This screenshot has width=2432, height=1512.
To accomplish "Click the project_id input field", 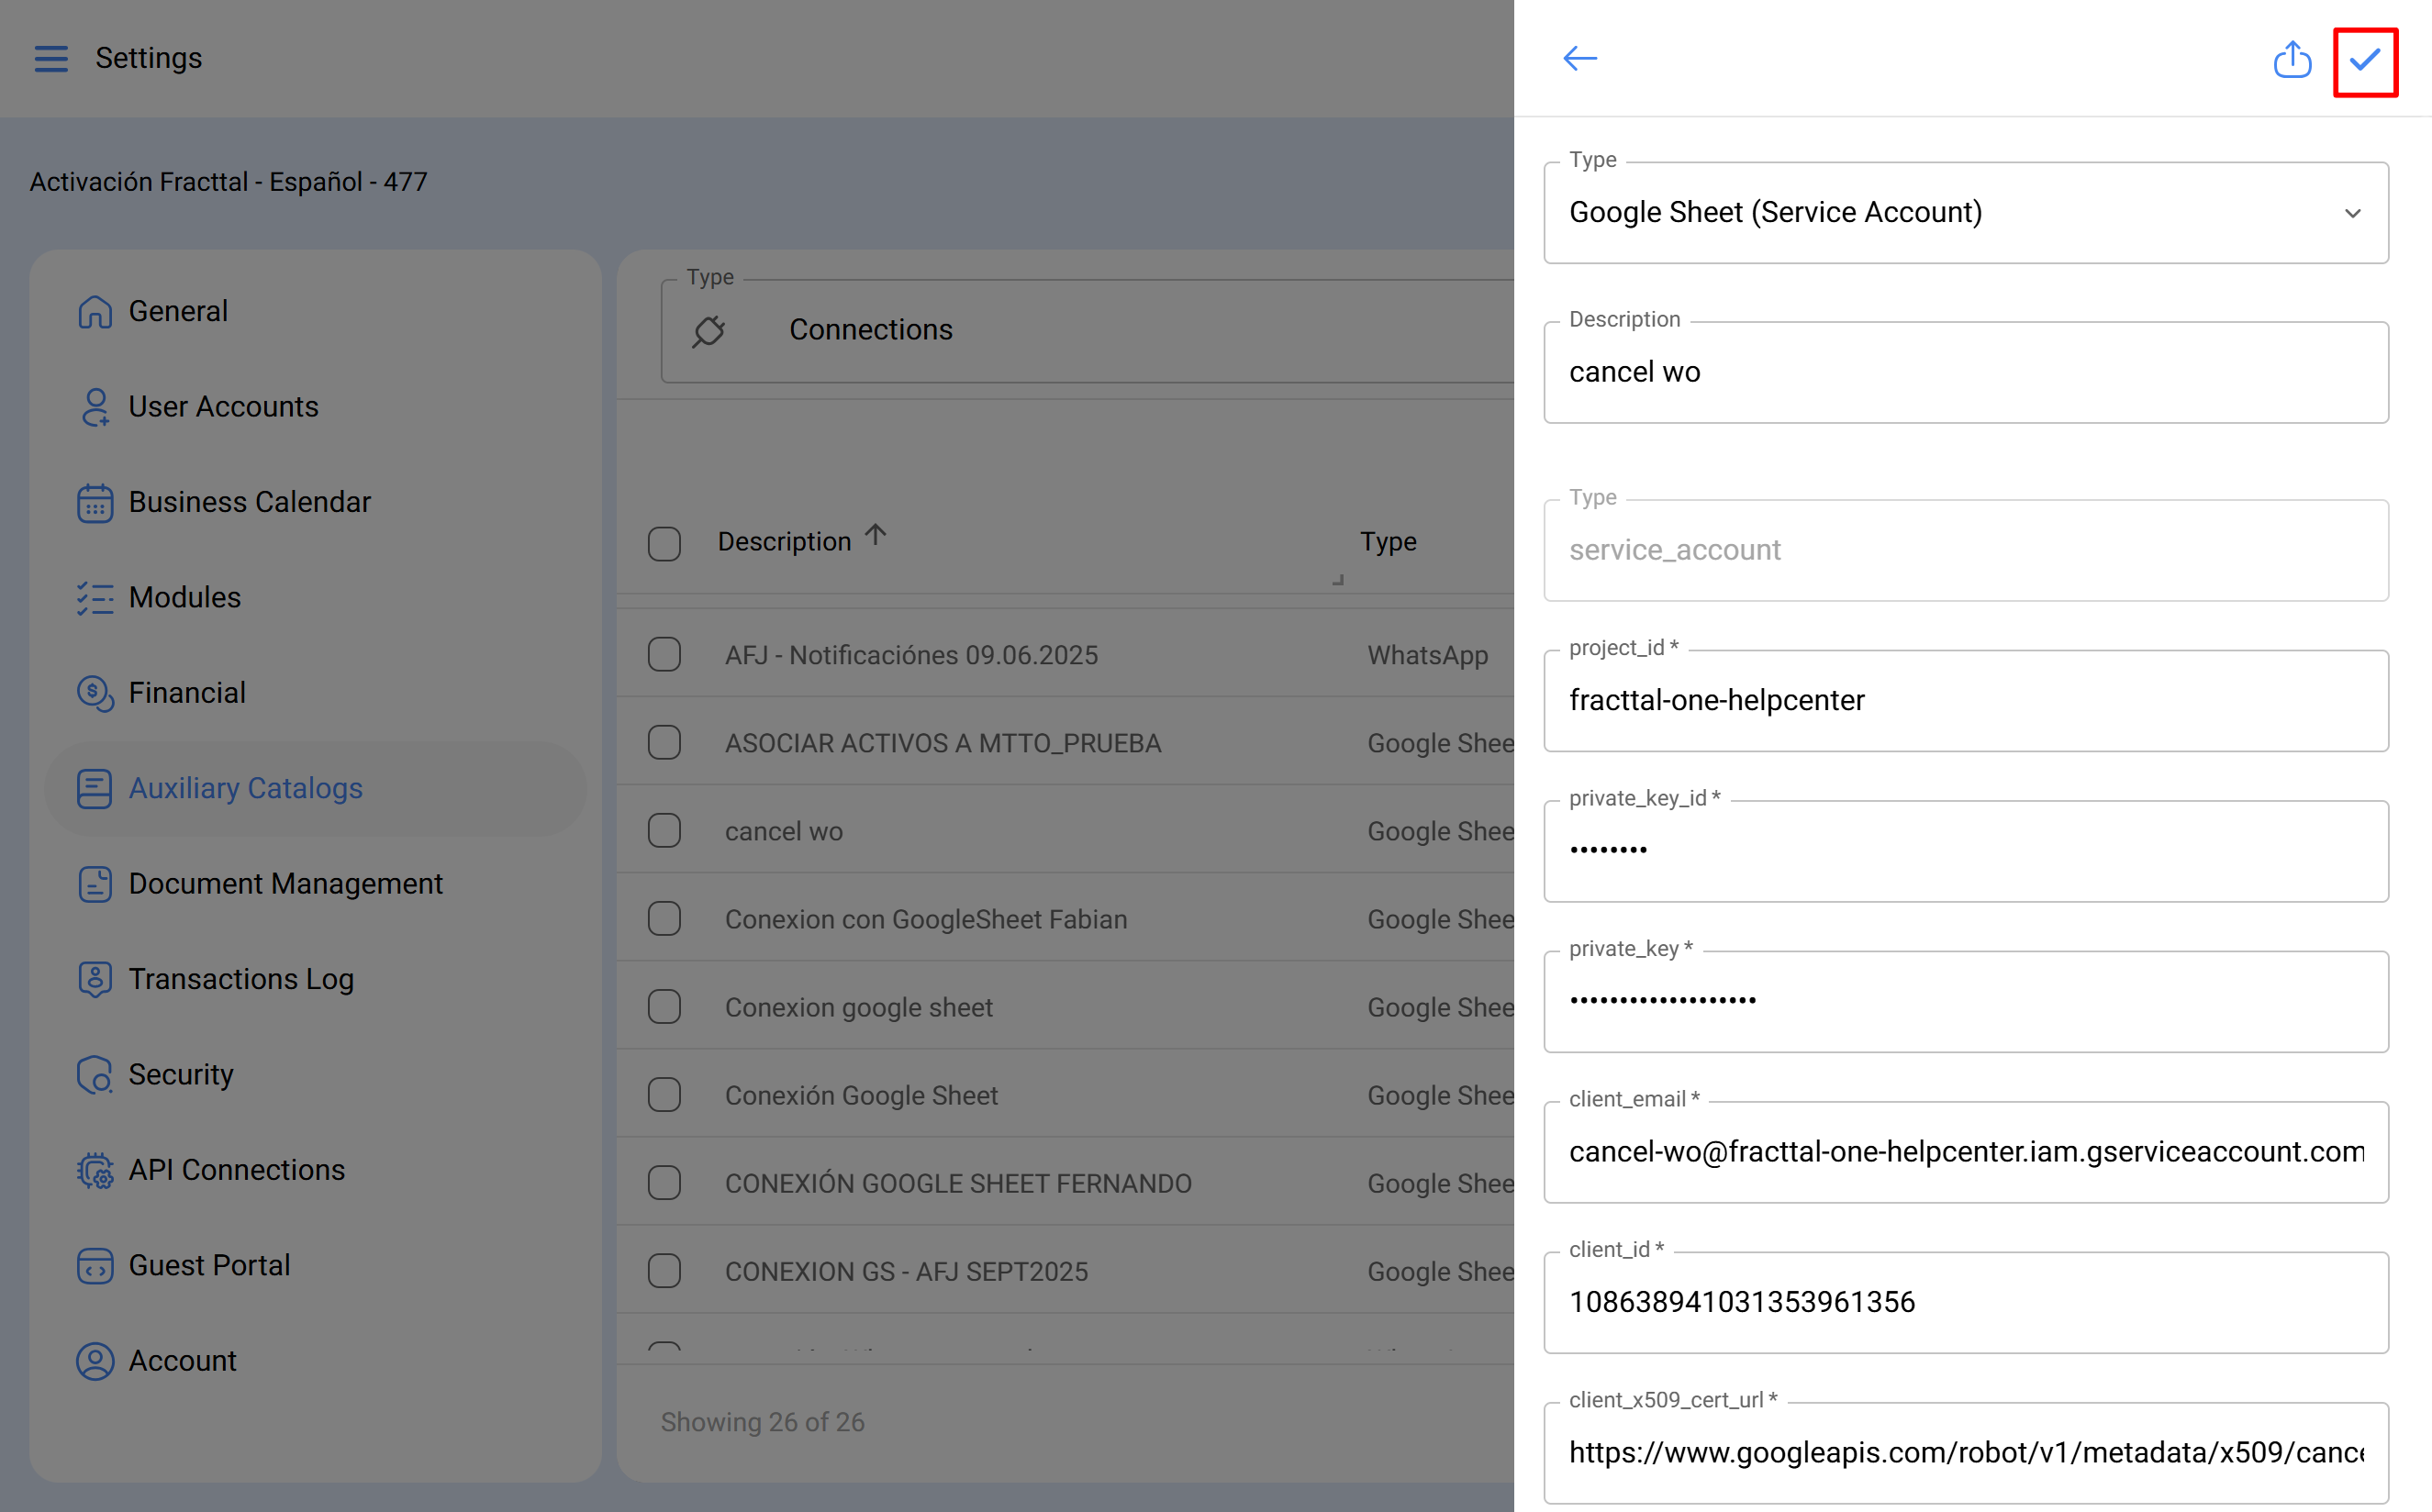I will (x=1965, y=700).
